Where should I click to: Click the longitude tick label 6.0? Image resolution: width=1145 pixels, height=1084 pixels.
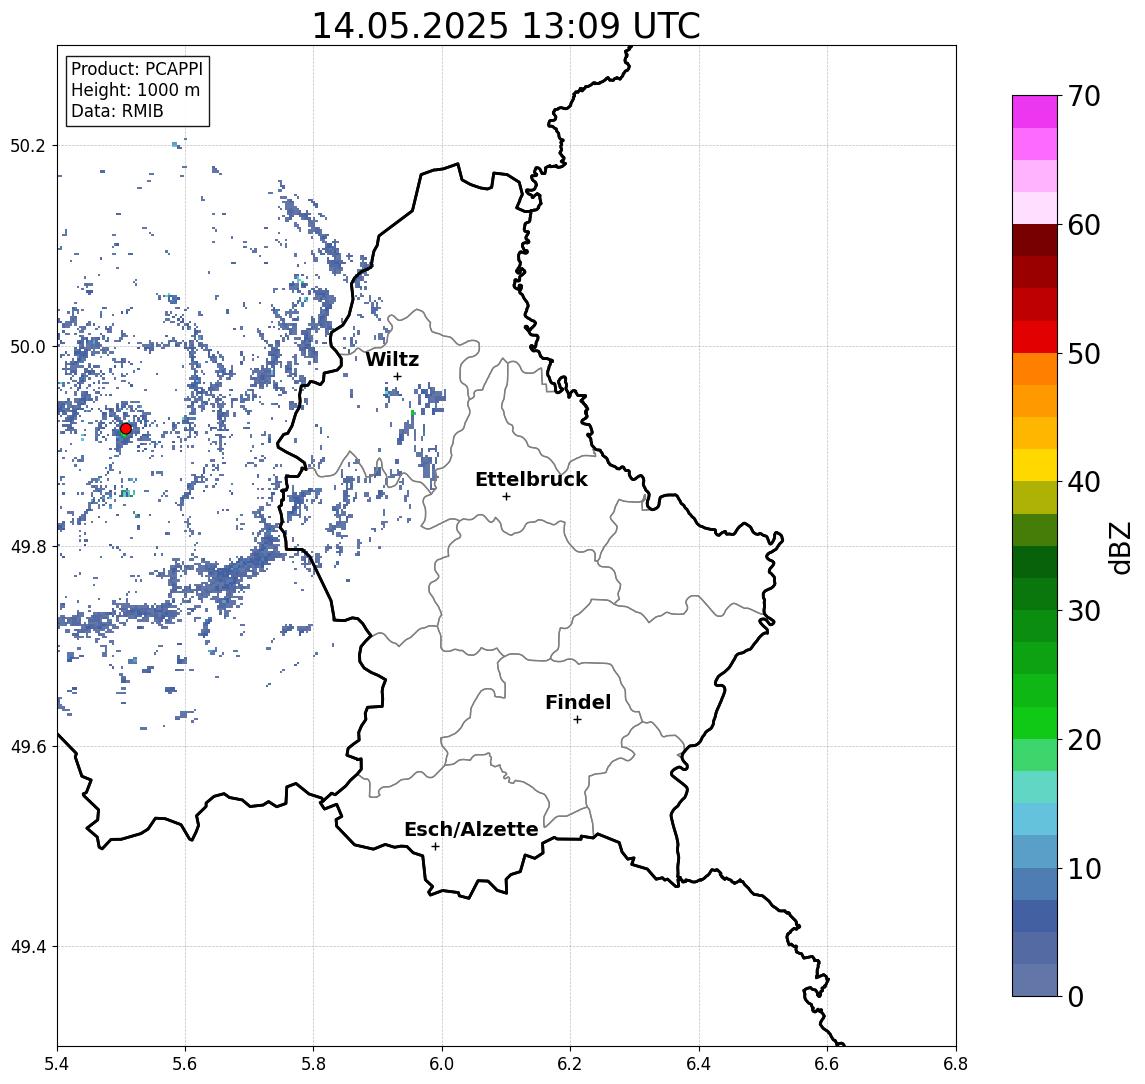[x=443, y=1064]
